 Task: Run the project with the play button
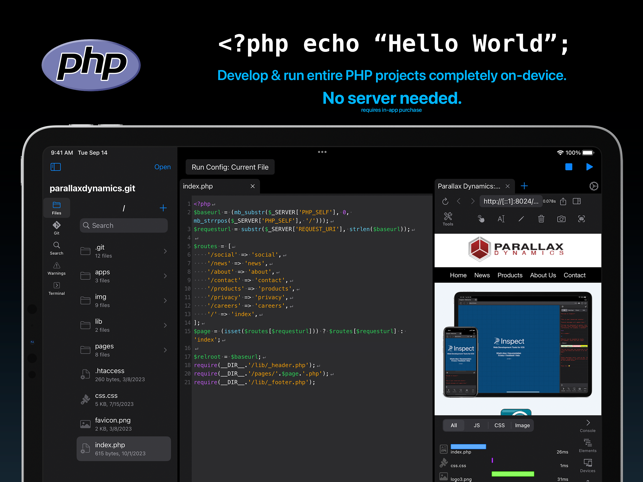[589, 167]
